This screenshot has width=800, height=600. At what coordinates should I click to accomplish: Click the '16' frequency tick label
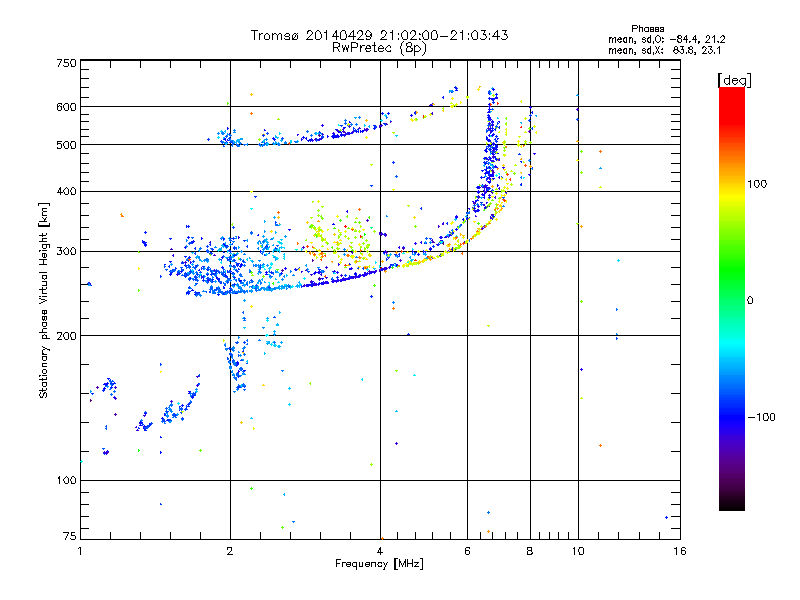point(680,551)
